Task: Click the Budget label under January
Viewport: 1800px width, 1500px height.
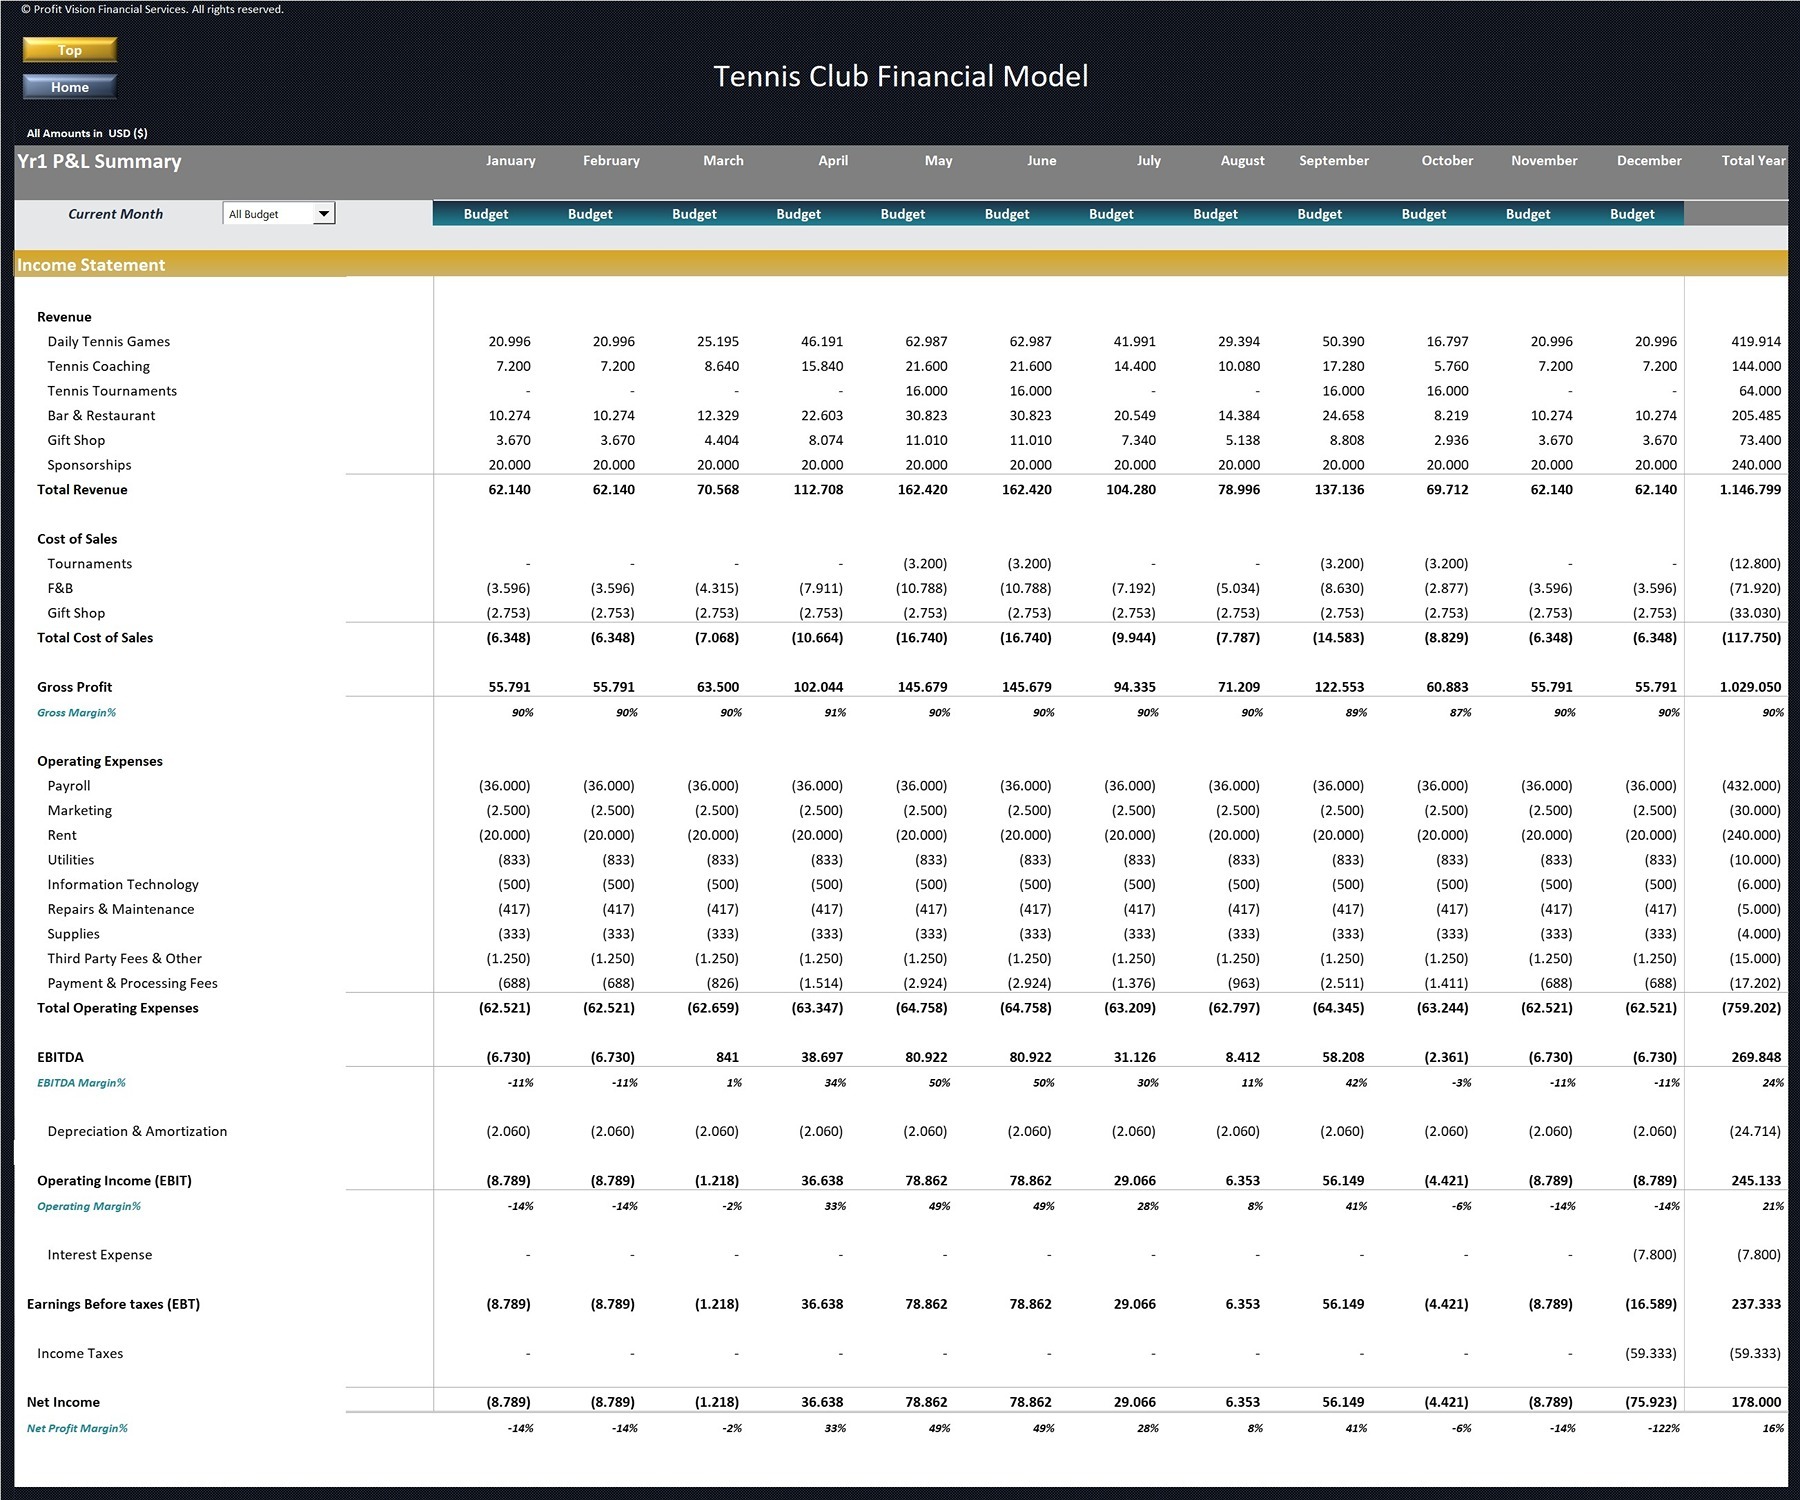Action: point(485,214)
